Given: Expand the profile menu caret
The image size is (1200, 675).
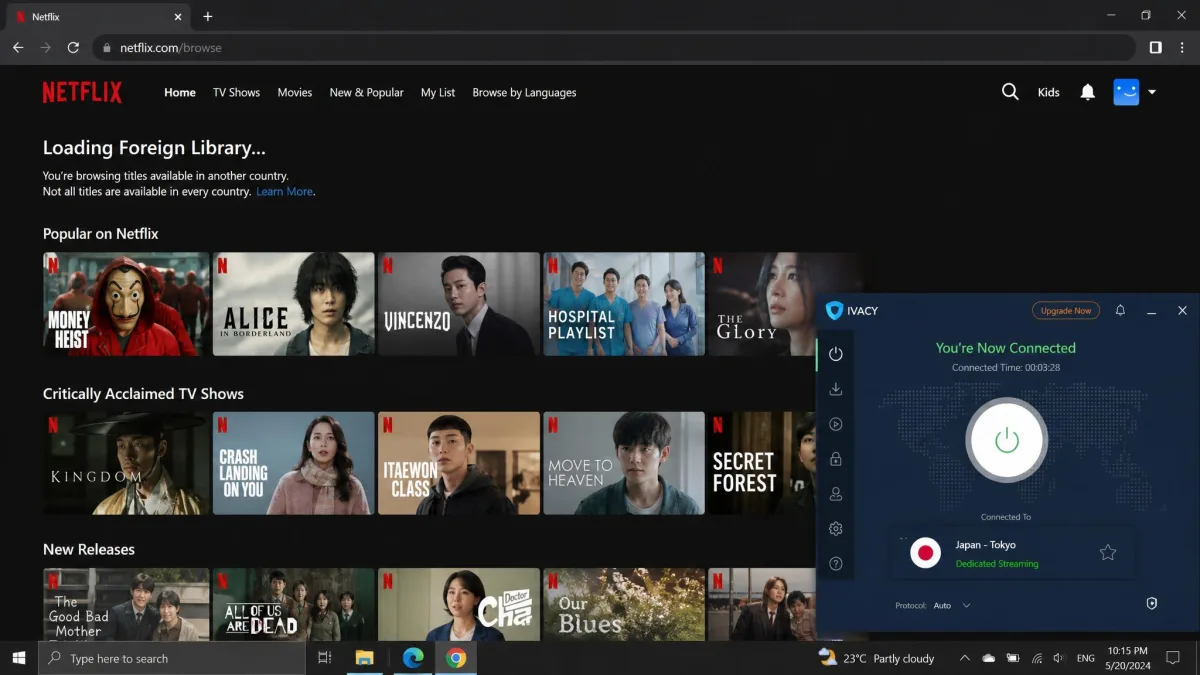Looking at the screenshot, I should point(1152,92).
